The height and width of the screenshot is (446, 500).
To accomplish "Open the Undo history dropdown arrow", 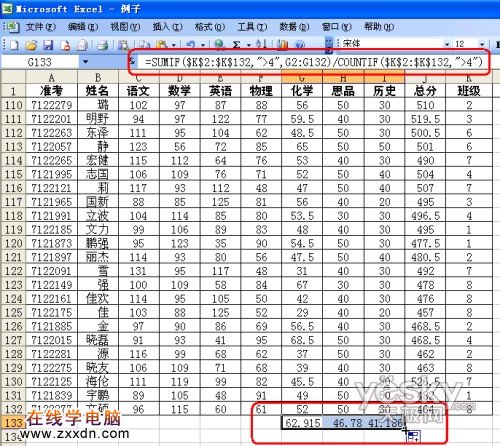I will (203, 44).
